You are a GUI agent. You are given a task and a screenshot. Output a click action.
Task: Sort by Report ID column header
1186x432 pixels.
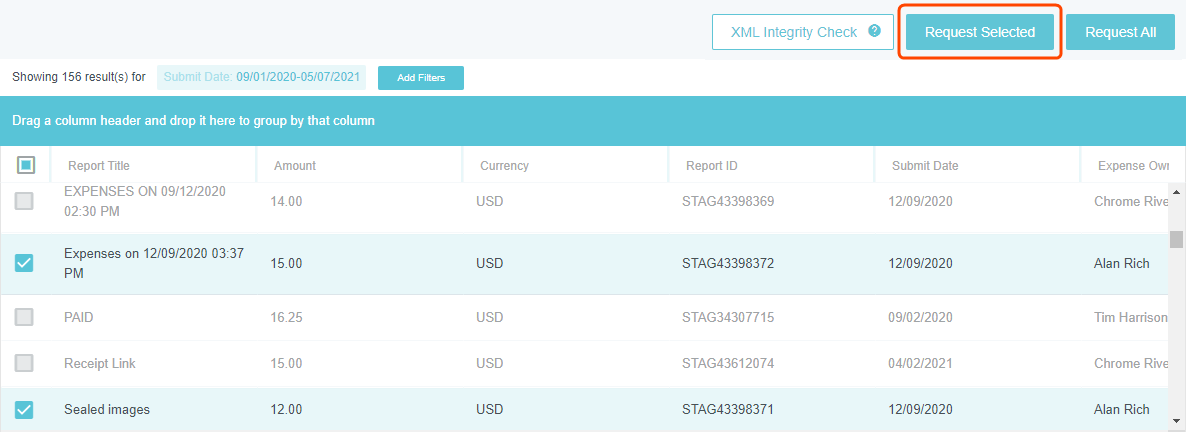712,166
